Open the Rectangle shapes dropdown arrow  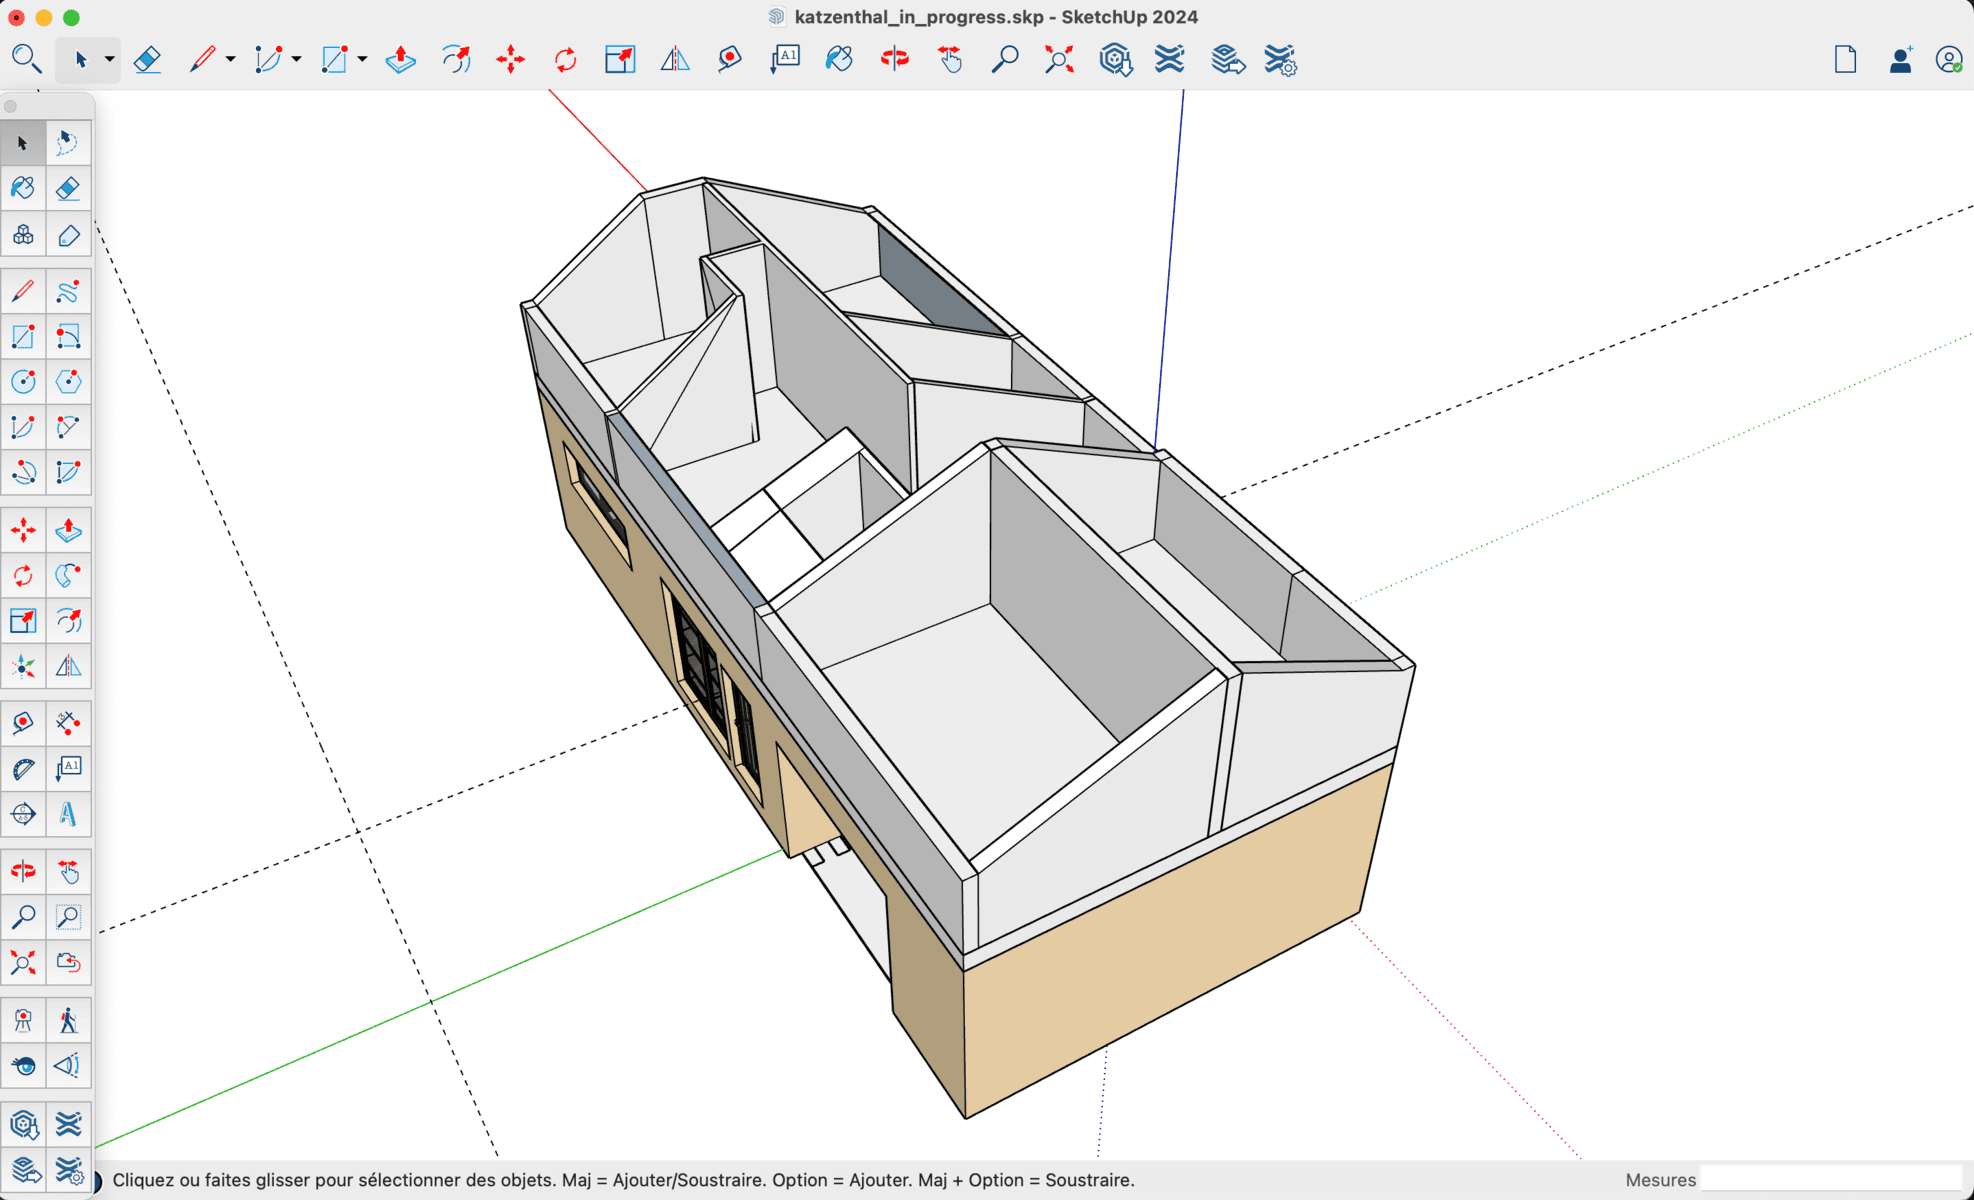362,60
